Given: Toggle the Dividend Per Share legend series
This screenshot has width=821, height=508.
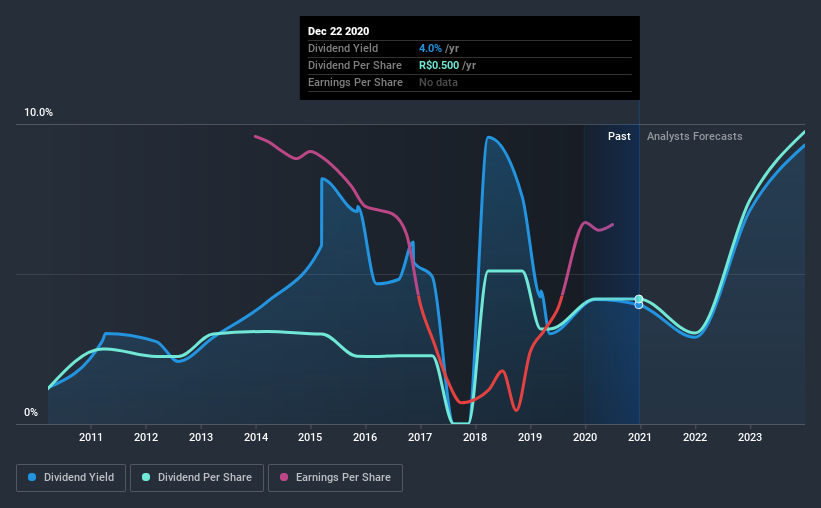Looking at the screenshot, I should tap(197, 478).
